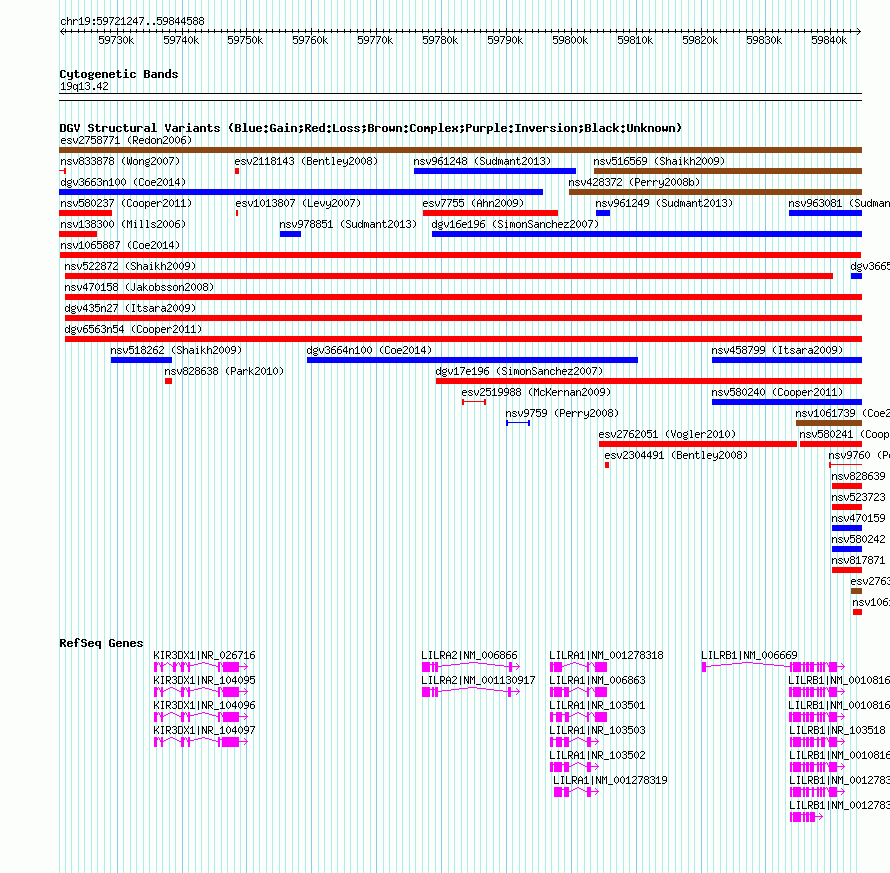Open nsv470158 (Jakobsson2008) variant
Viewport: 890px width, 873px height.
click(139, 287)
